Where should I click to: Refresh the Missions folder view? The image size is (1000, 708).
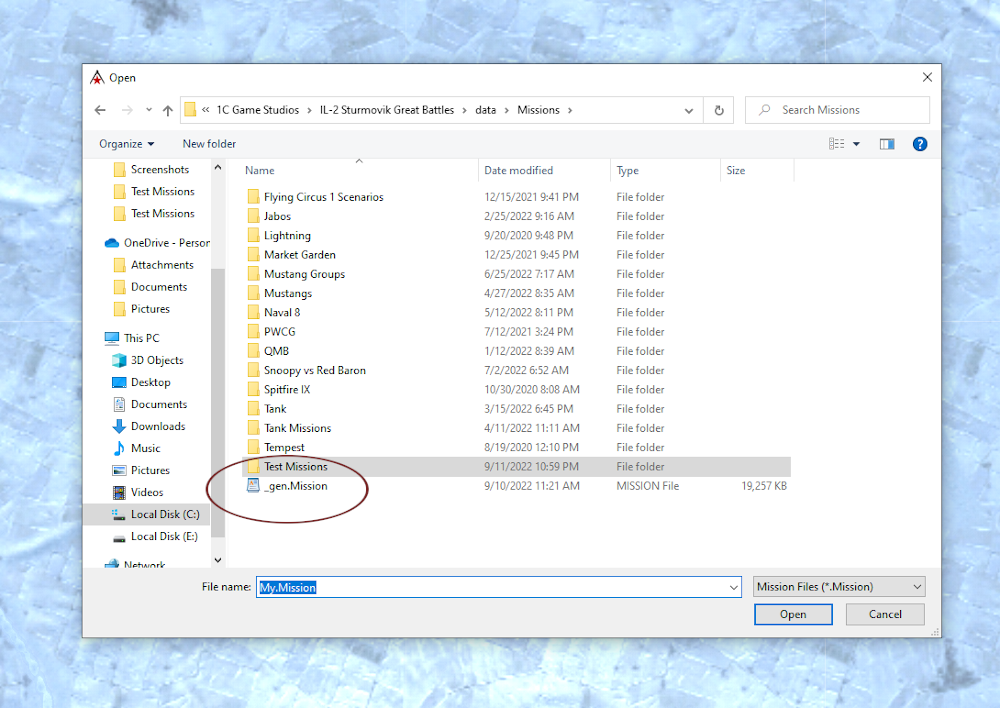(x=719, y=110)
